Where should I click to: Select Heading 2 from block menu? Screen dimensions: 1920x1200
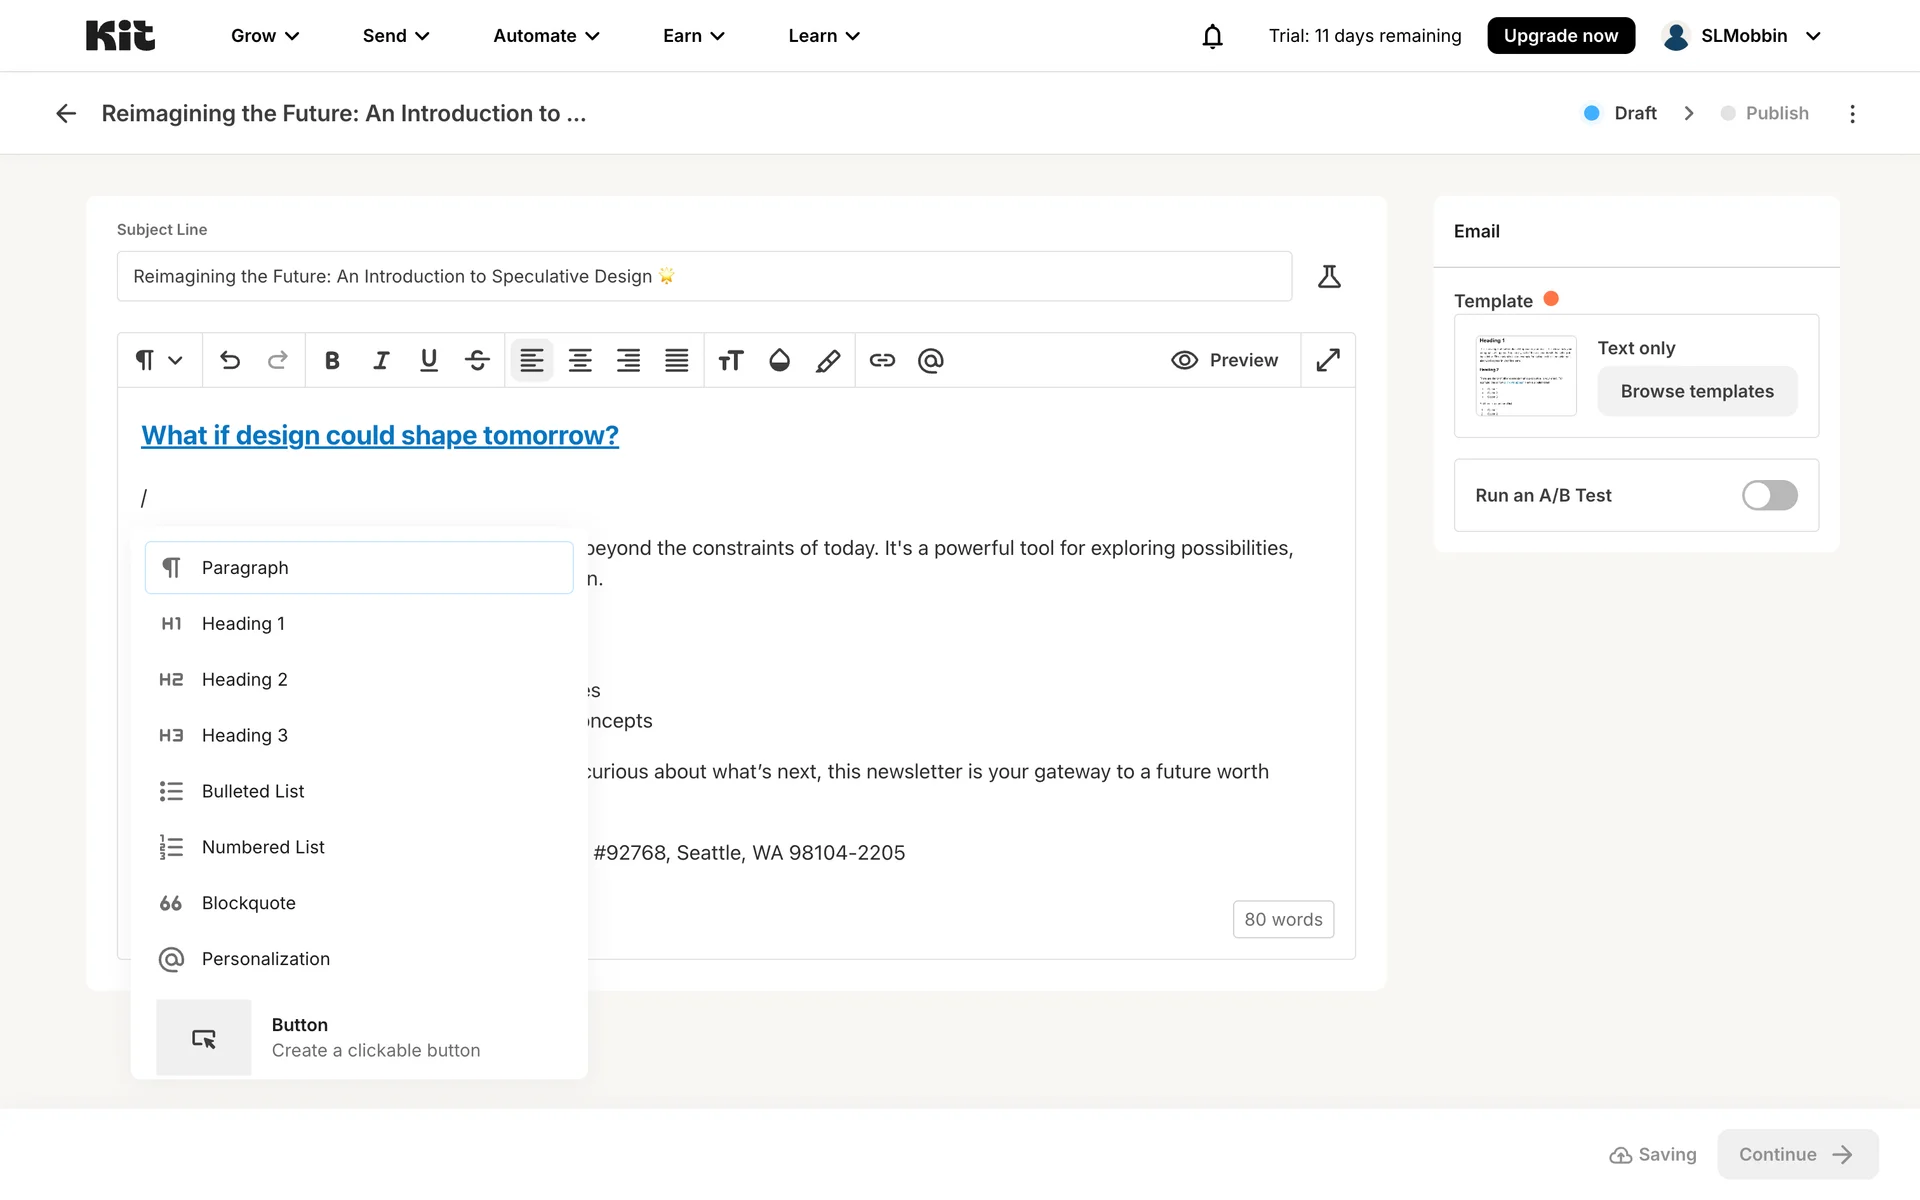245,680
